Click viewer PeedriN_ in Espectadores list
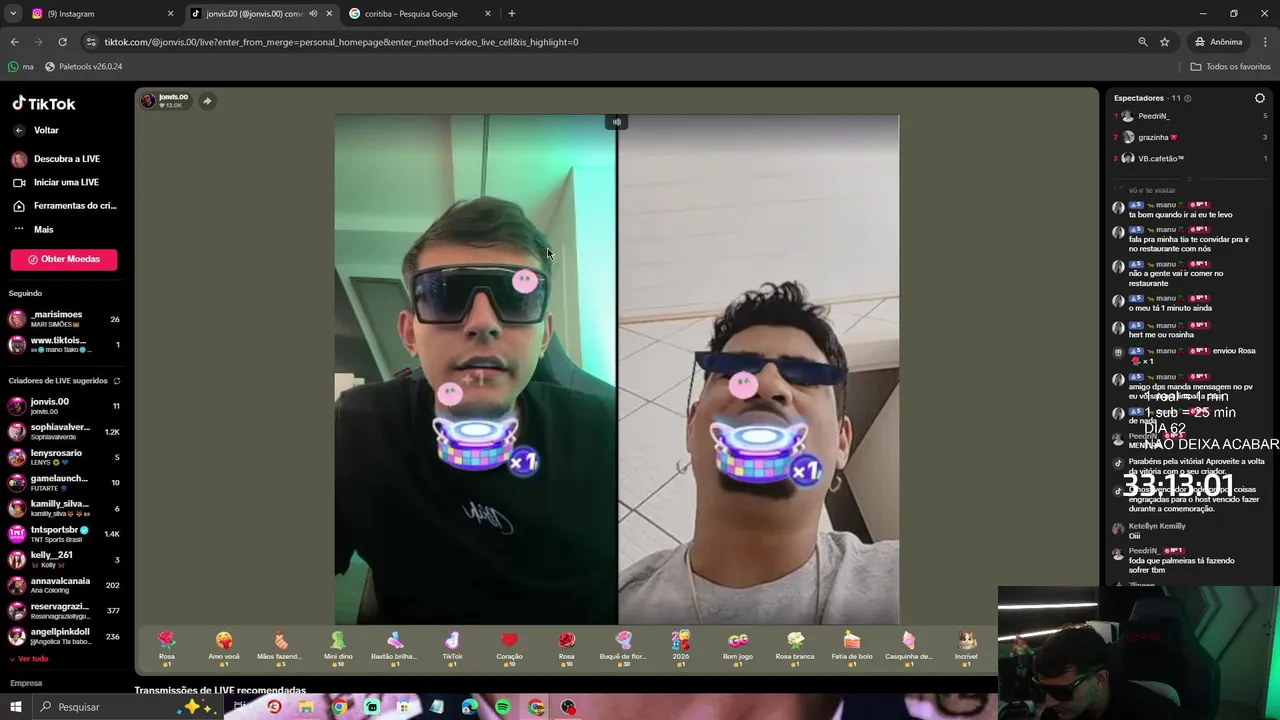 point(1153,117)
